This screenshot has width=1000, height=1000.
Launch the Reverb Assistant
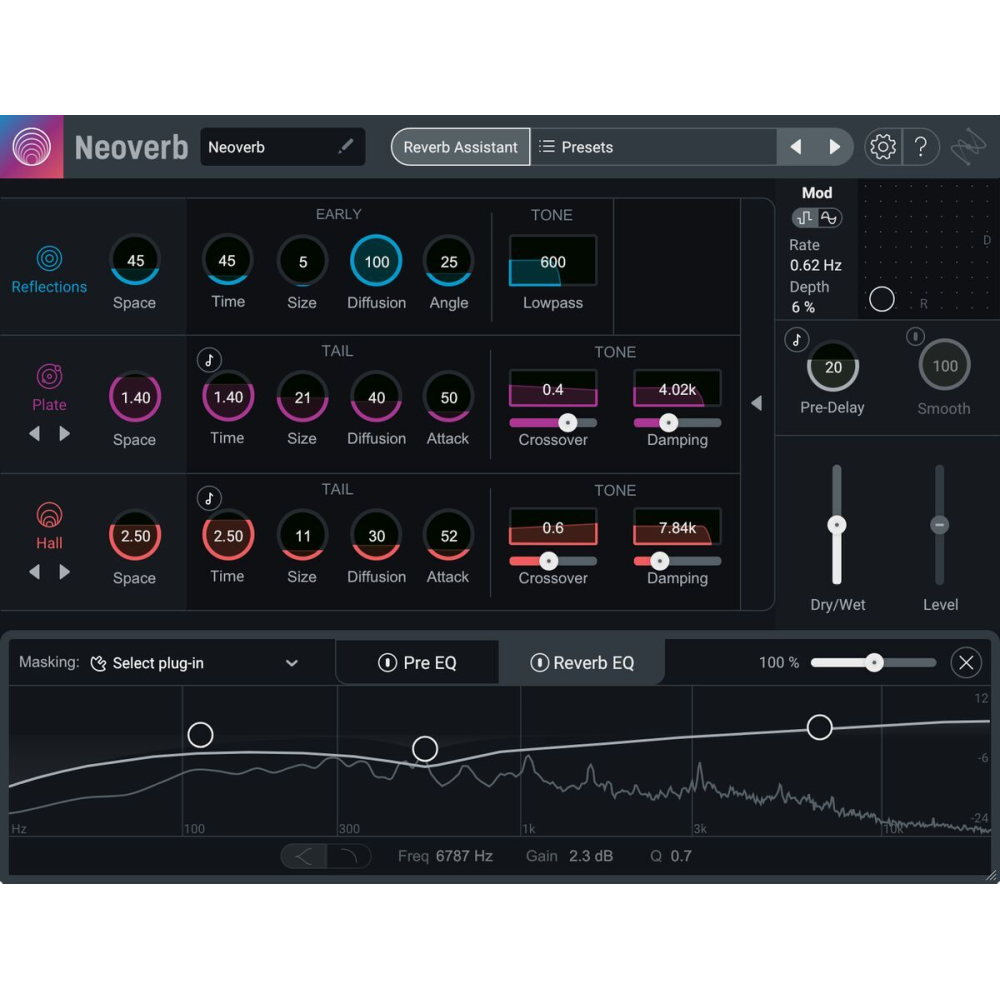pyautogui.click(x=460, y=146)
